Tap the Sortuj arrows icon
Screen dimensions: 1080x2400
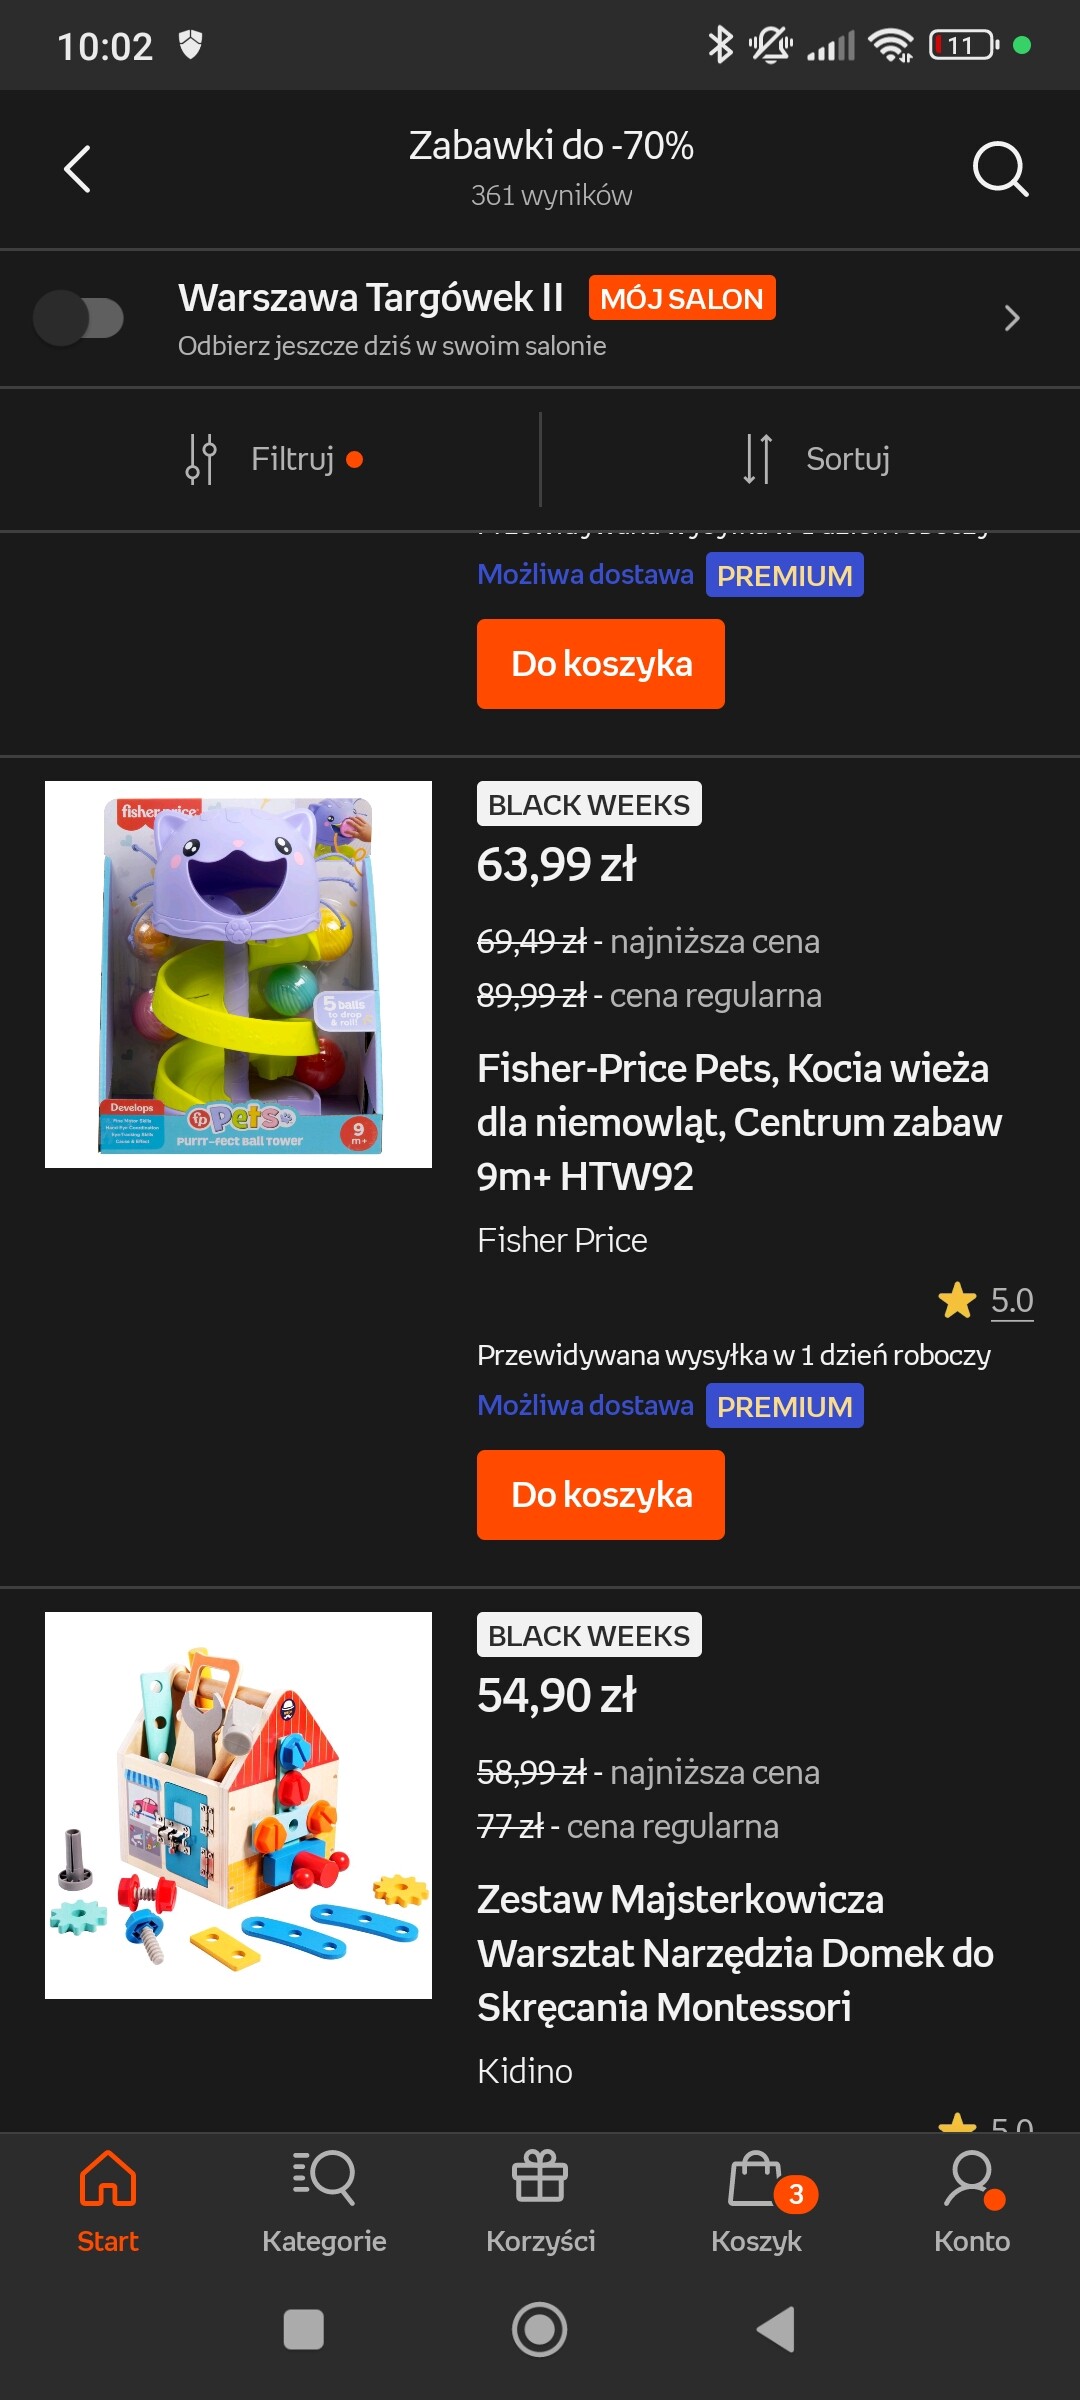(x=758, y=459)
